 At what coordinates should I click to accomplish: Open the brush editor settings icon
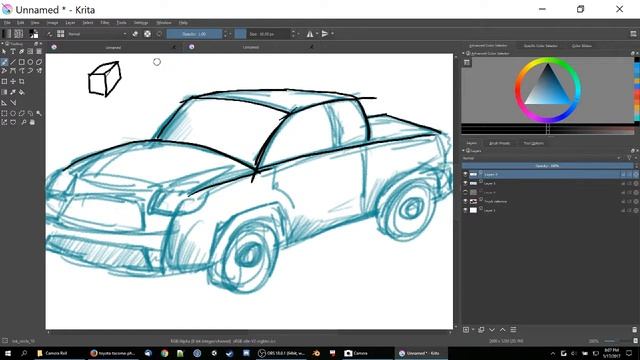[x=50, y=34]
